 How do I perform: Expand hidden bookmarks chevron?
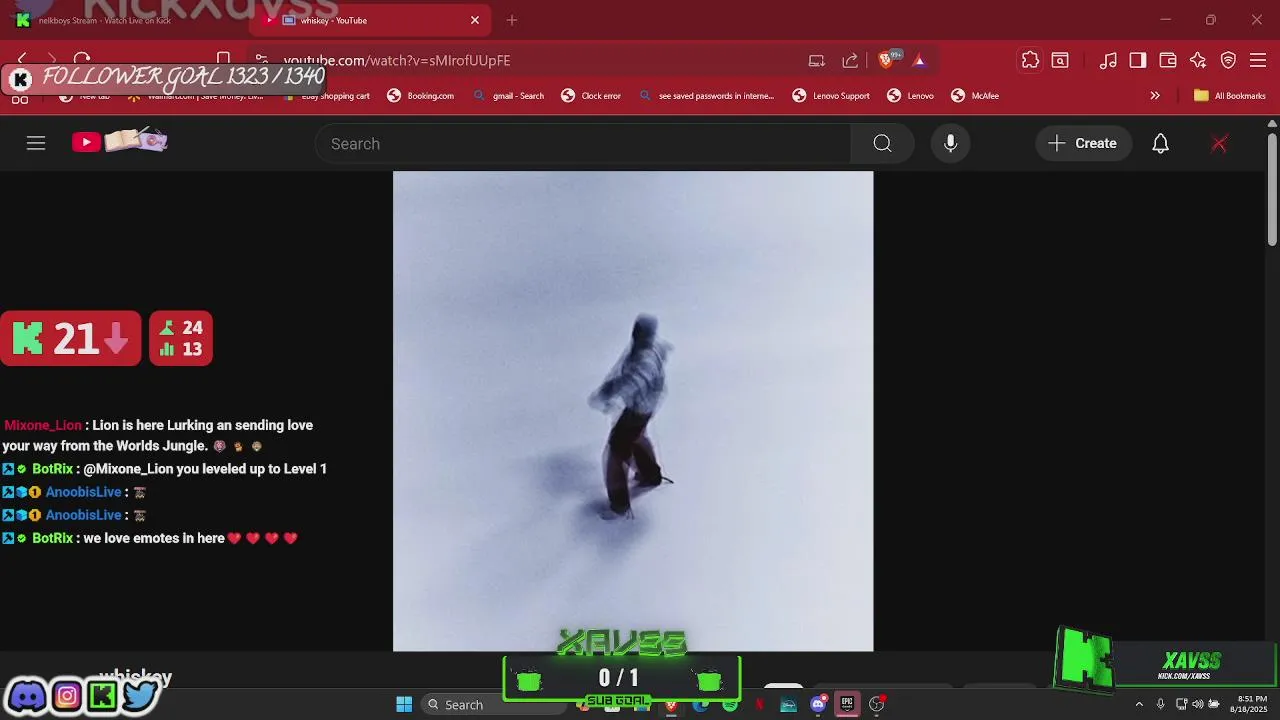click(1155, 96)
